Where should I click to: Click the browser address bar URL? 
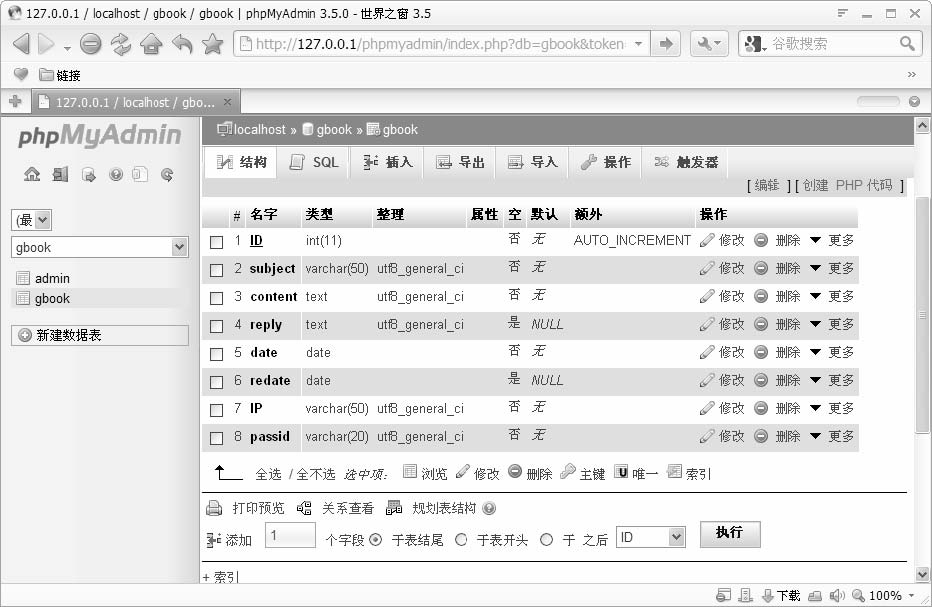coord(440,43)
